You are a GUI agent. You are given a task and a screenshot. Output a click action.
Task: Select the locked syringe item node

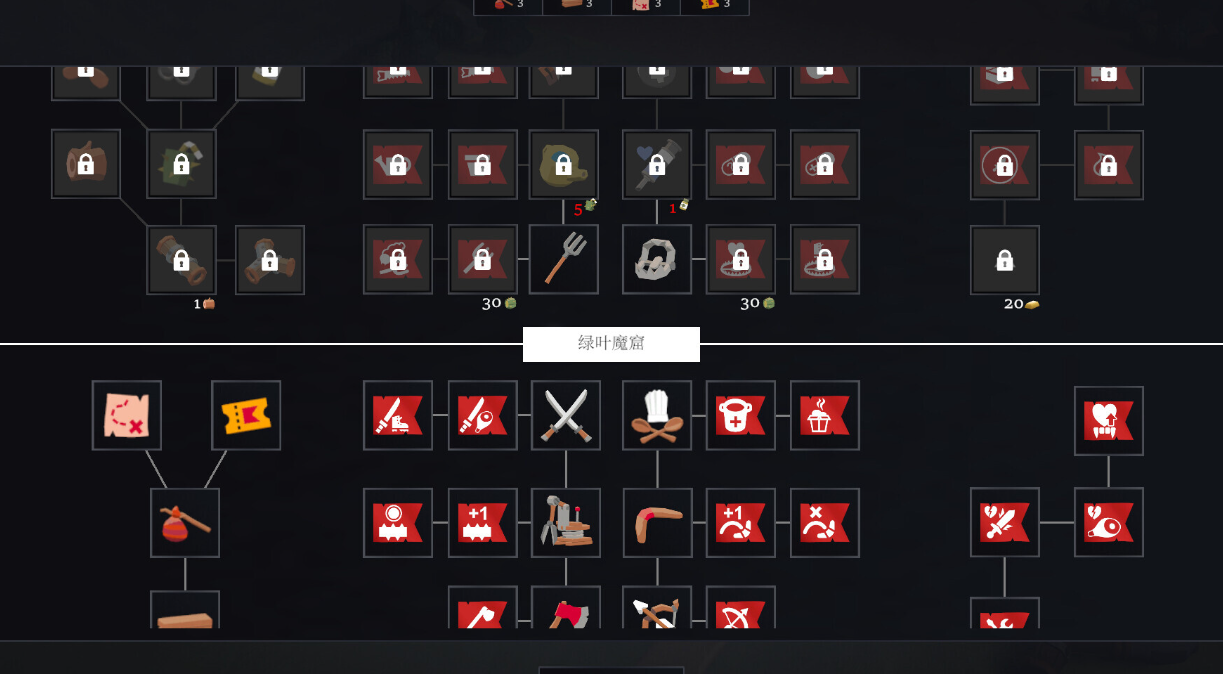(657, 164)
